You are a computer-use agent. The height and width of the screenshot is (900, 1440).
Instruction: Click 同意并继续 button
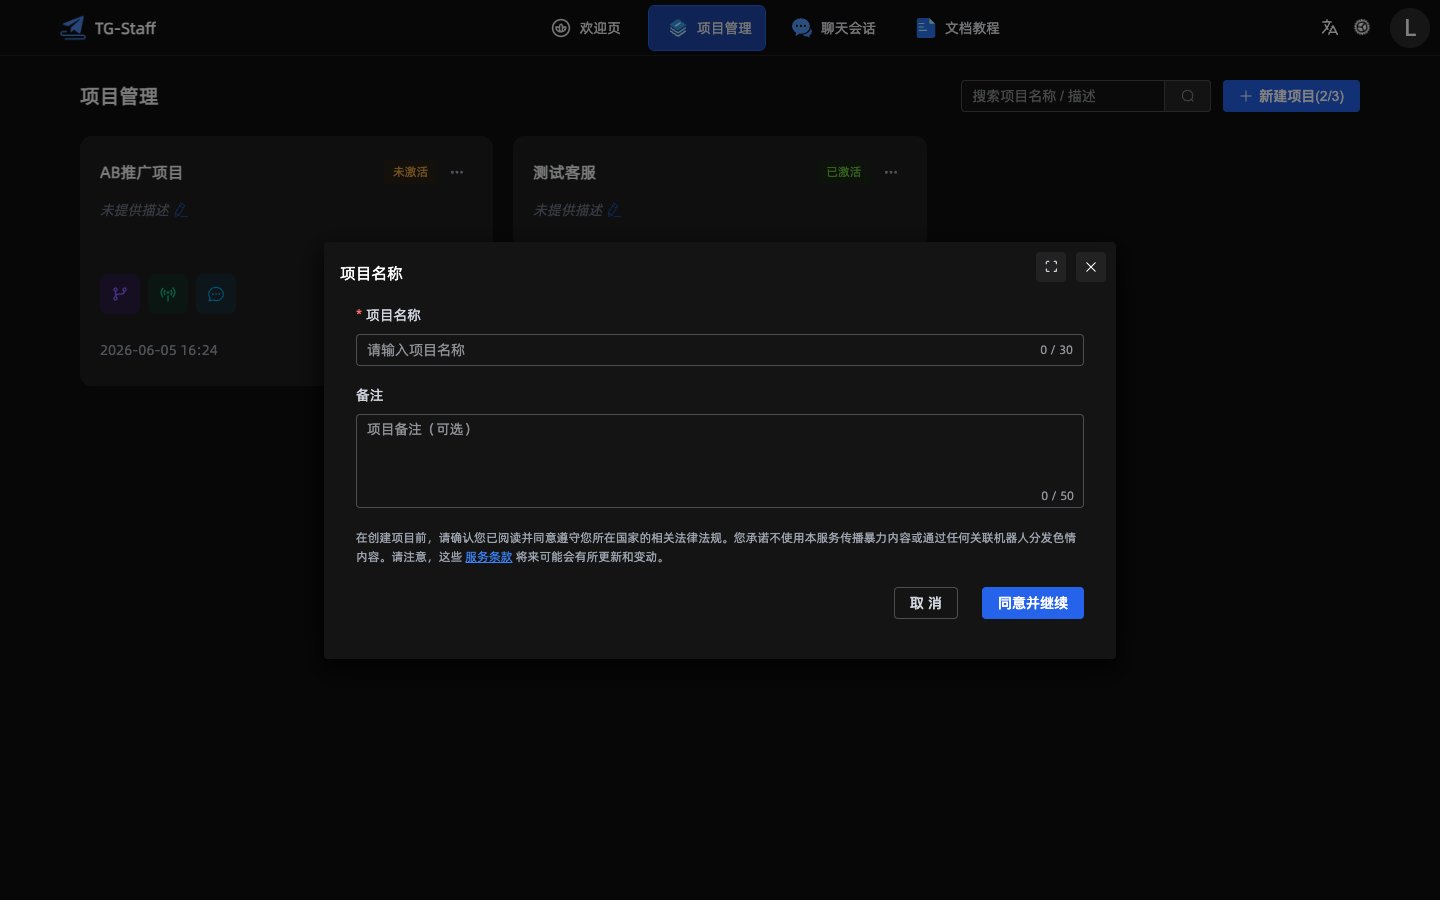point(1033,603)
